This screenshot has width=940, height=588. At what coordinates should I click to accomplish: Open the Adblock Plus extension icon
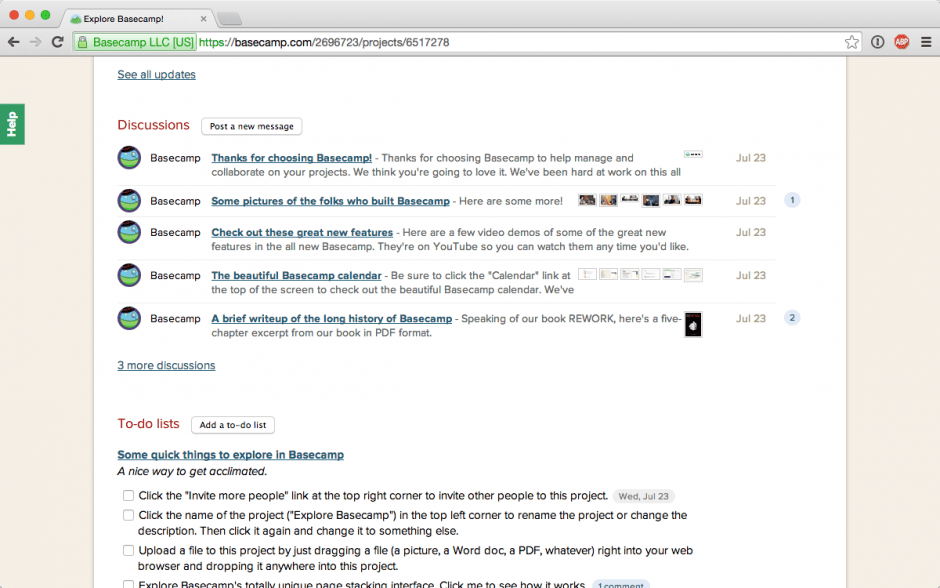coord(902,42)
